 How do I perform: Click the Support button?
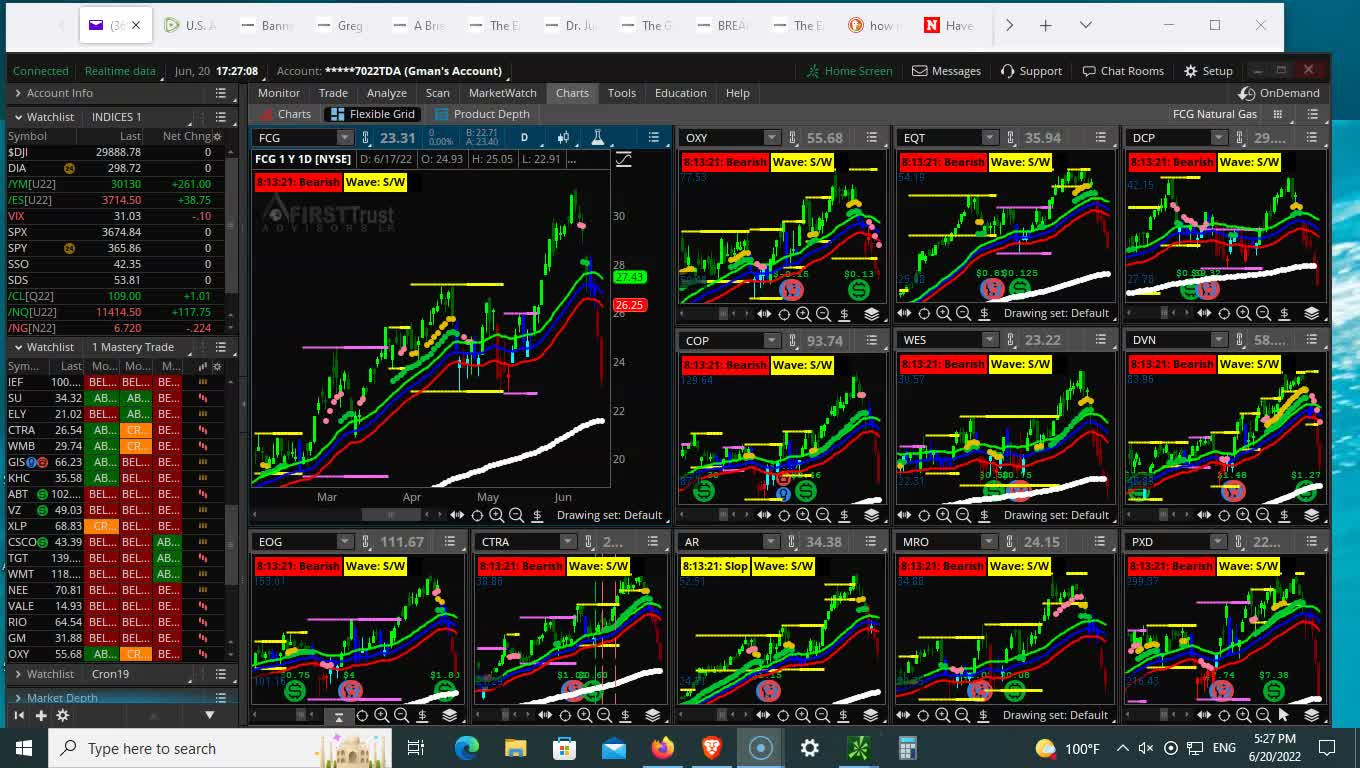coord(1031,71)
